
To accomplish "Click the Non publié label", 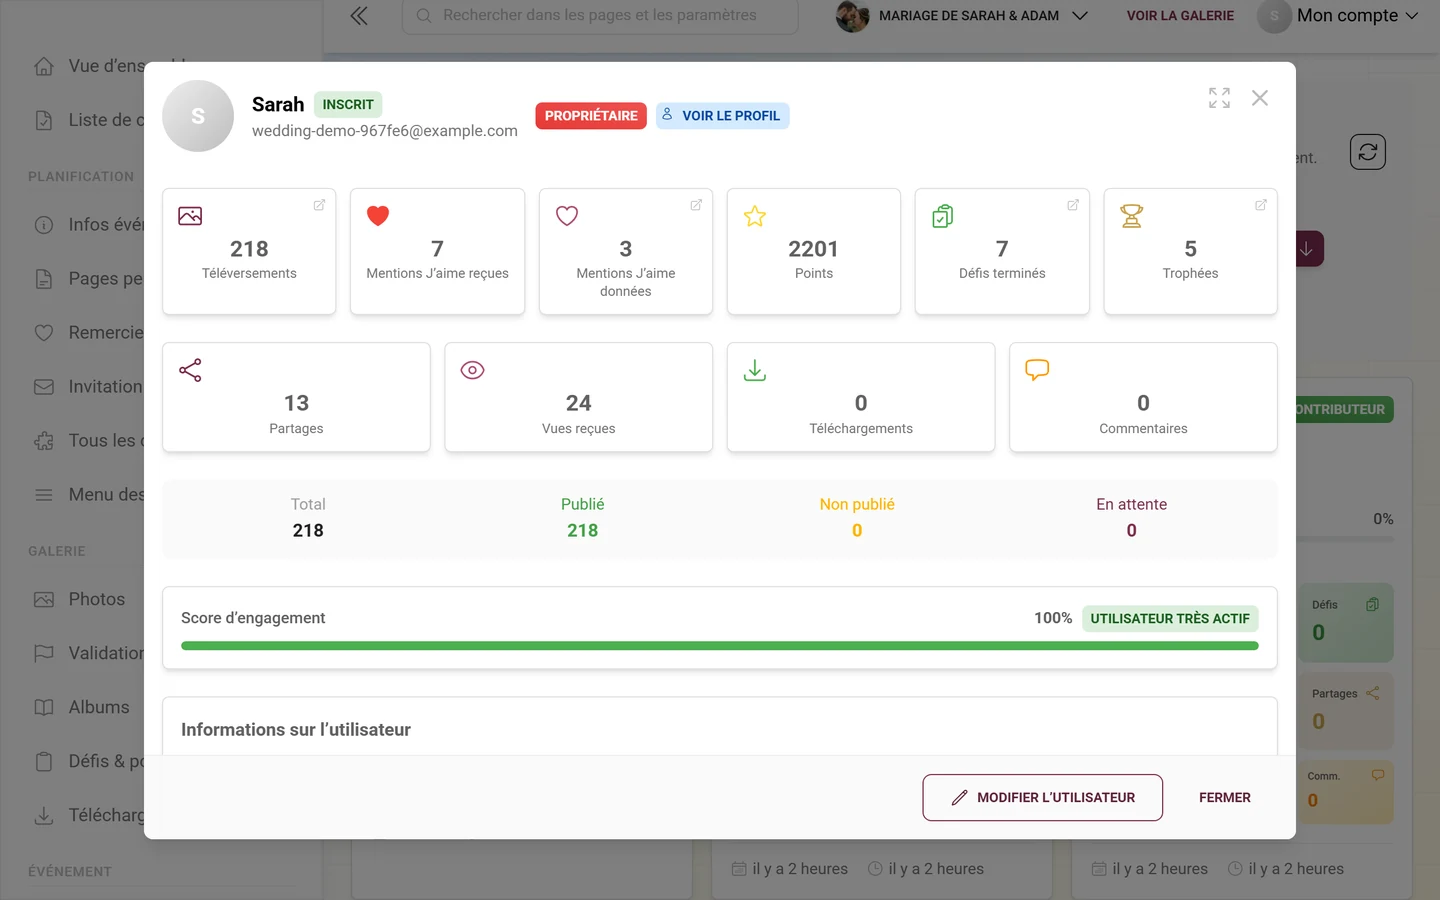I will 857,504.
